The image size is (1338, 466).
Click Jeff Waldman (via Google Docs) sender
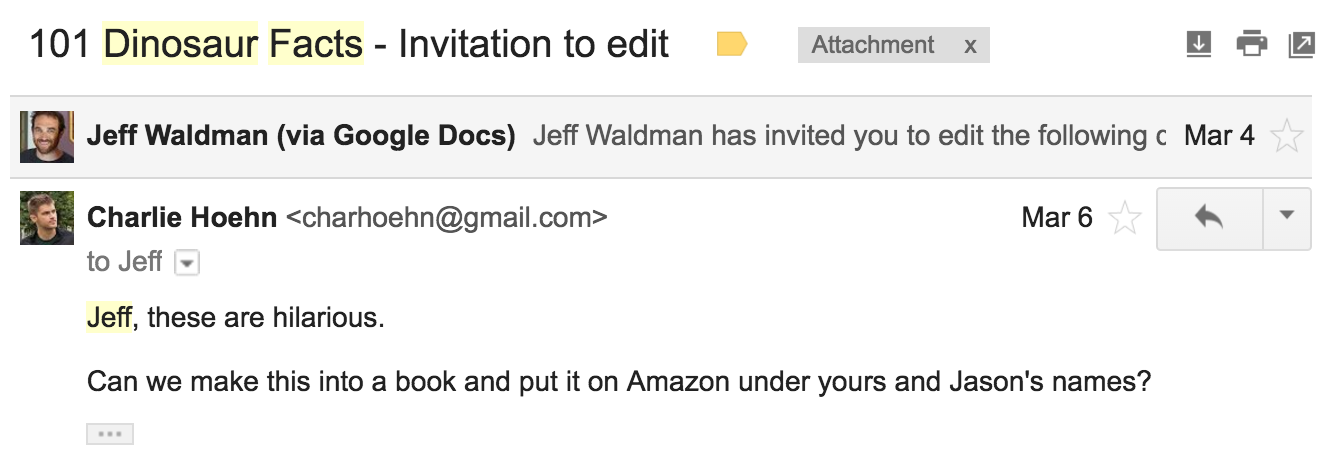pos(301,136)
